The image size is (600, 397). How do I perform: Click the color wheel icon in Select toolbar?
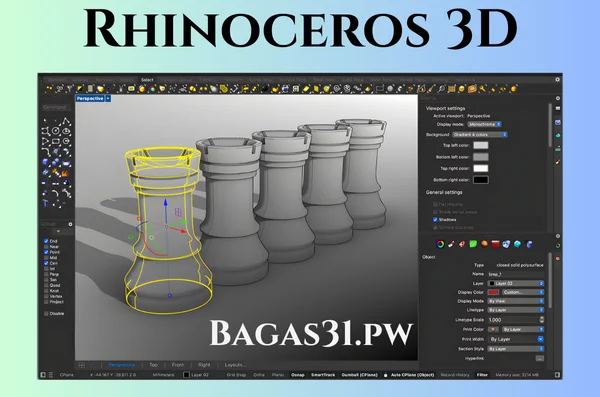[152, 89]
